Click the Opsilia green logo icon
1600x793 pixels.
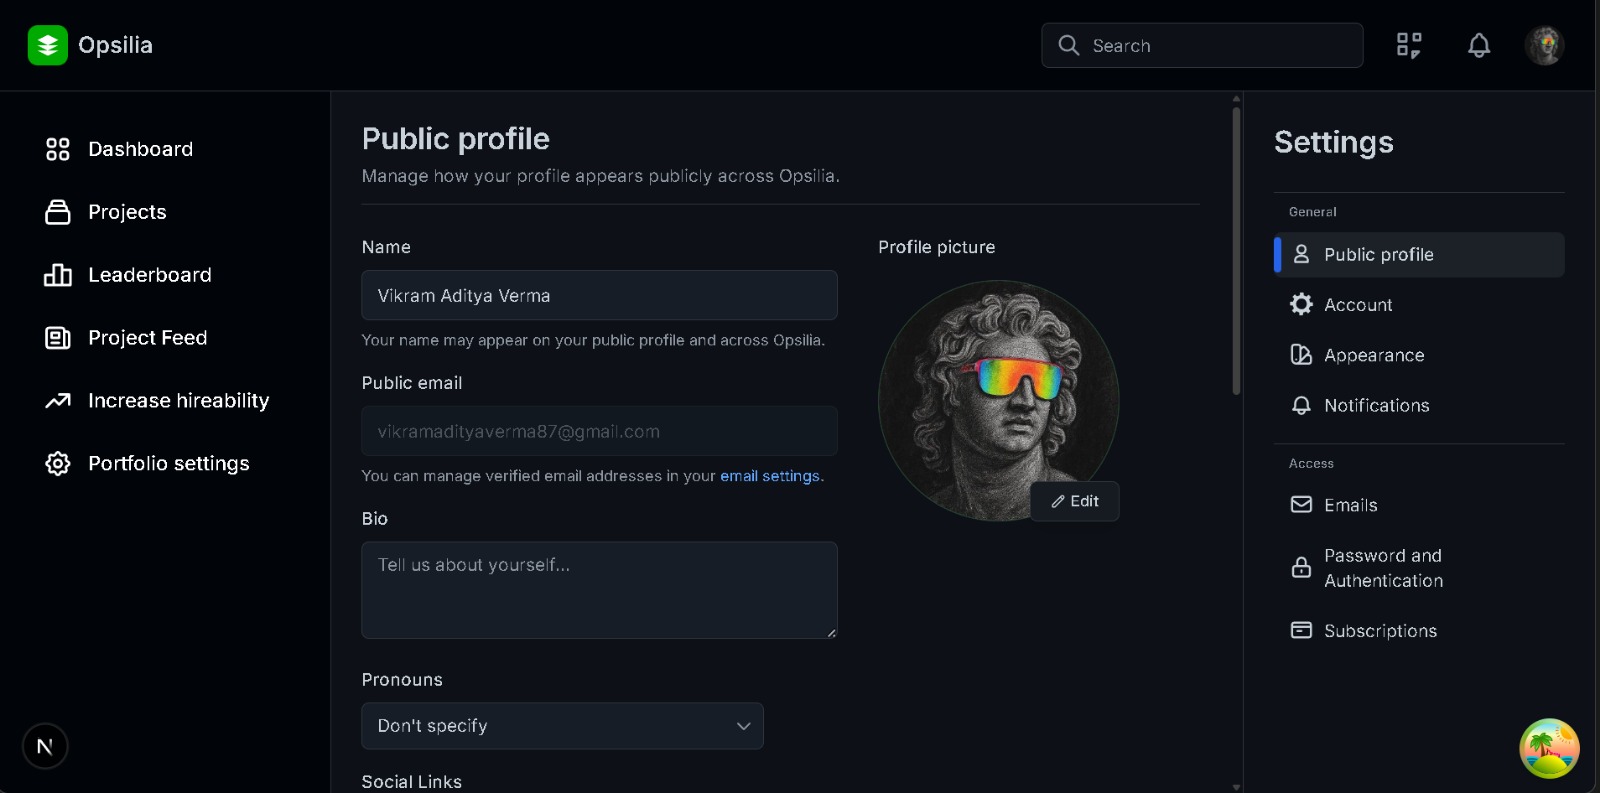(x=47, y=45)
